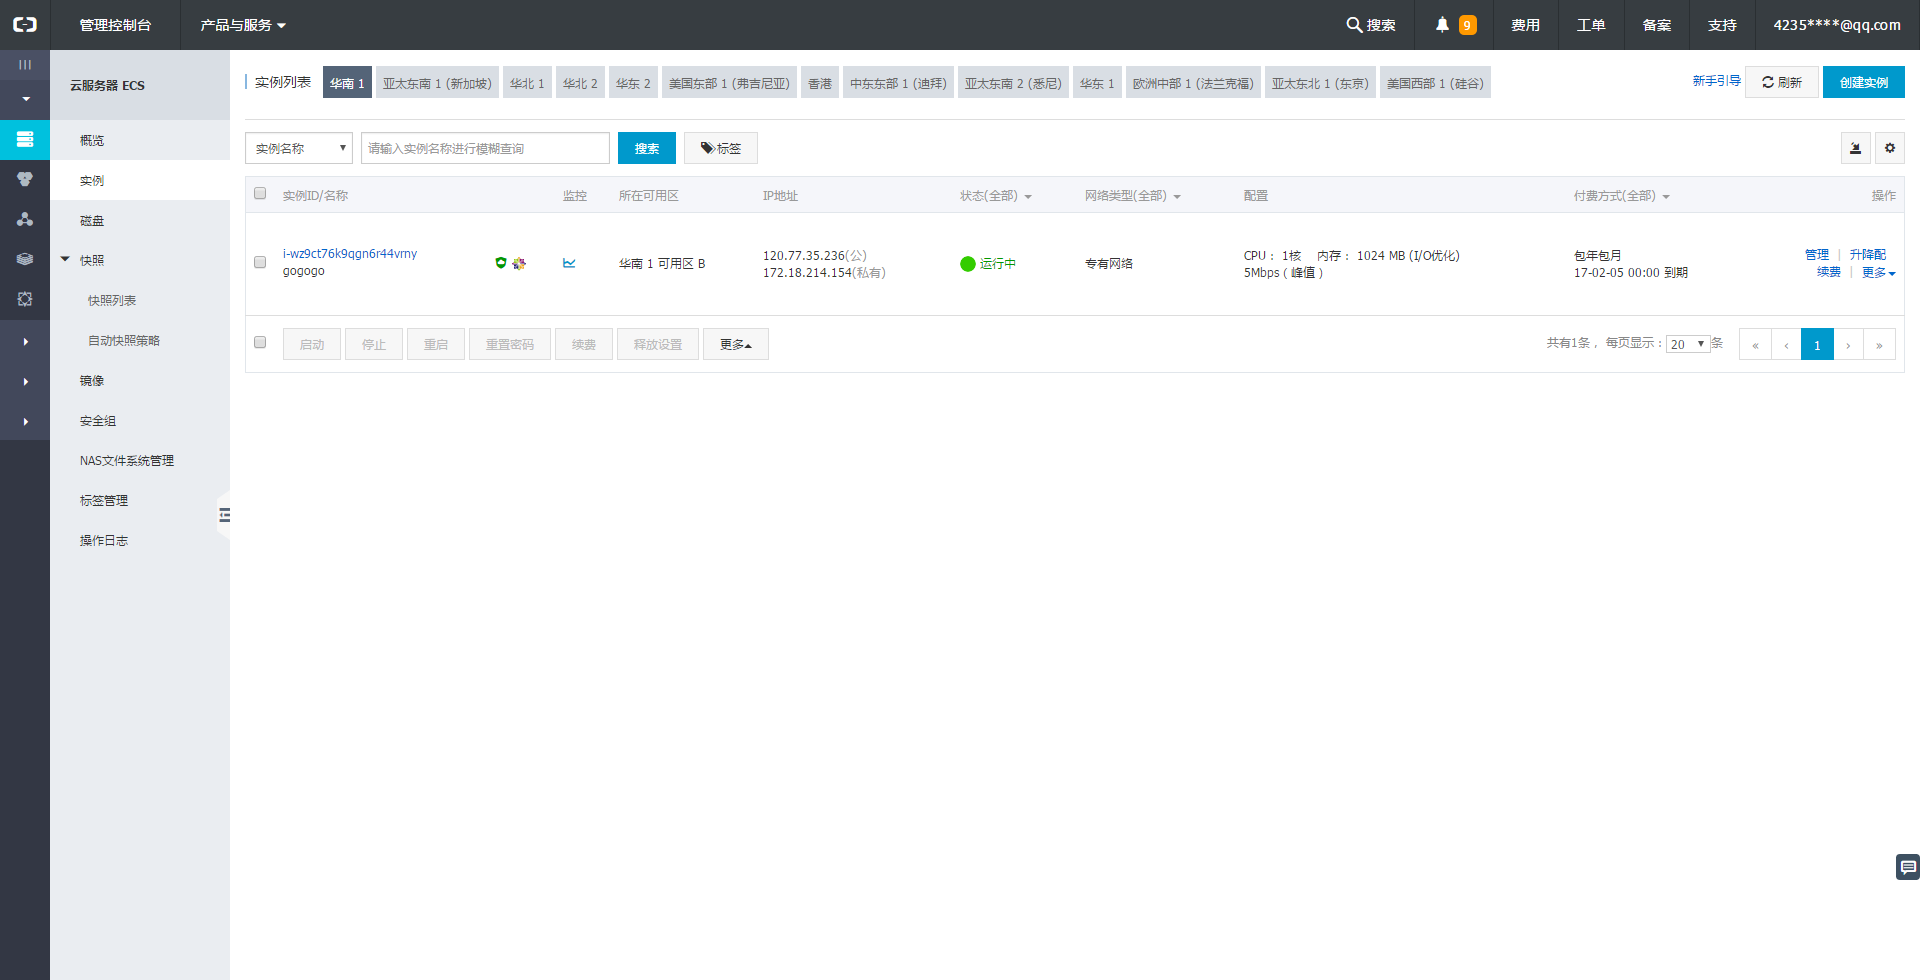1920x980 pixels.
Task: Open the account menu 4235****@qq.com
Action: (1837, 25)
